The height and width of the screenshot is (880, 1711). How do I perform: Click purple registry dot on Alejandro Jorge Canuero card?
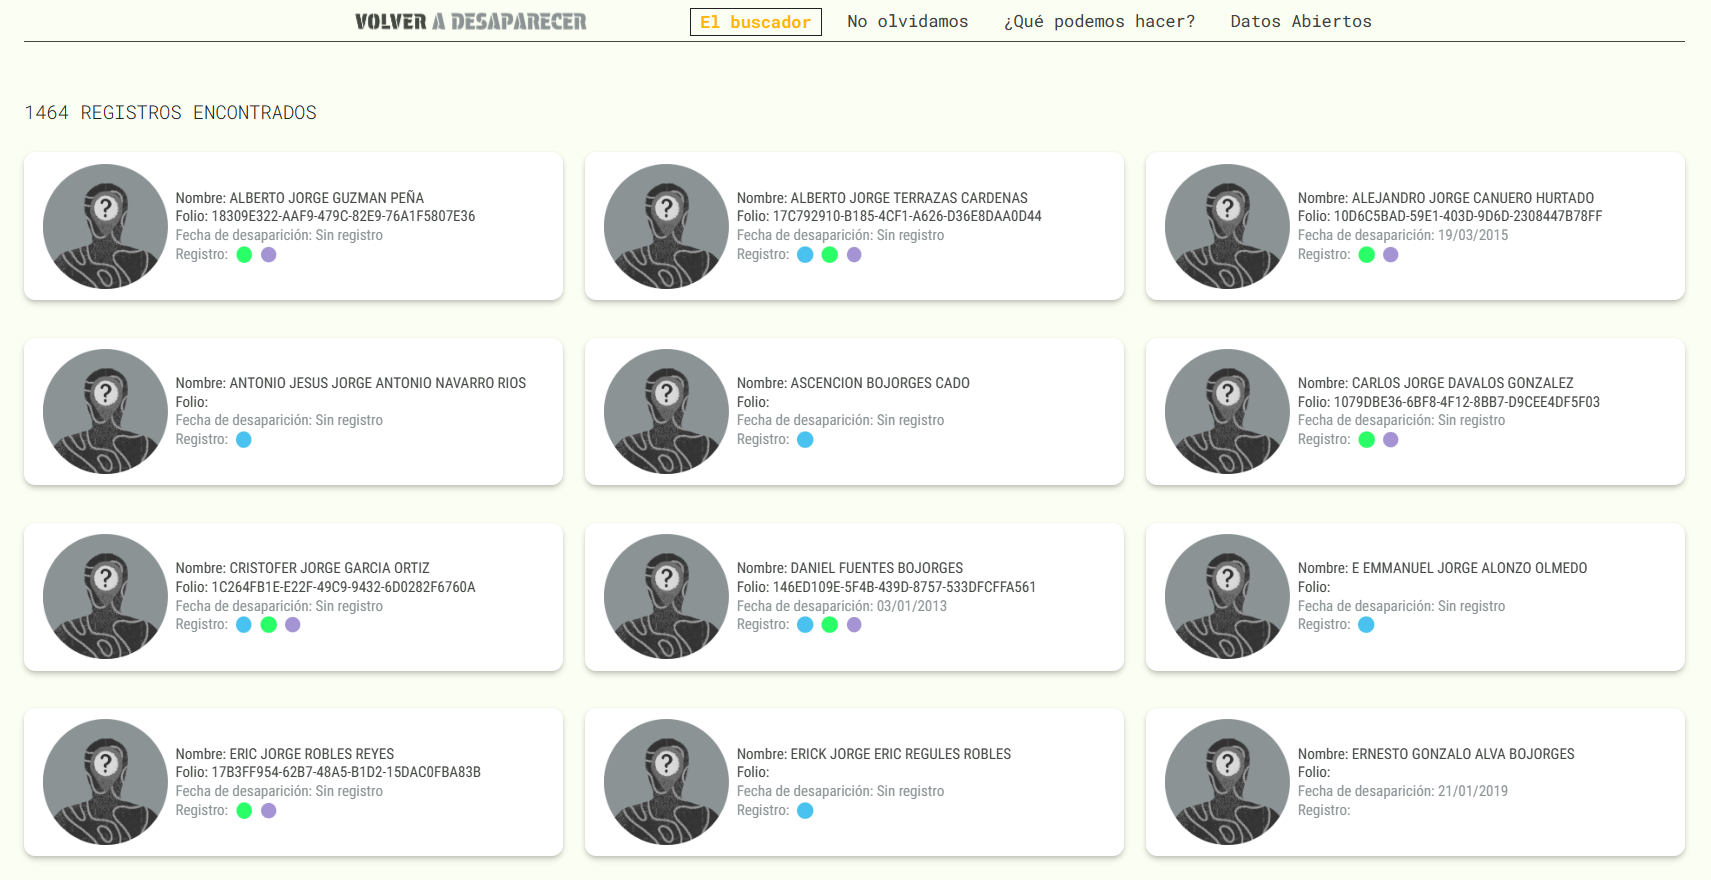click(1391, 255)
